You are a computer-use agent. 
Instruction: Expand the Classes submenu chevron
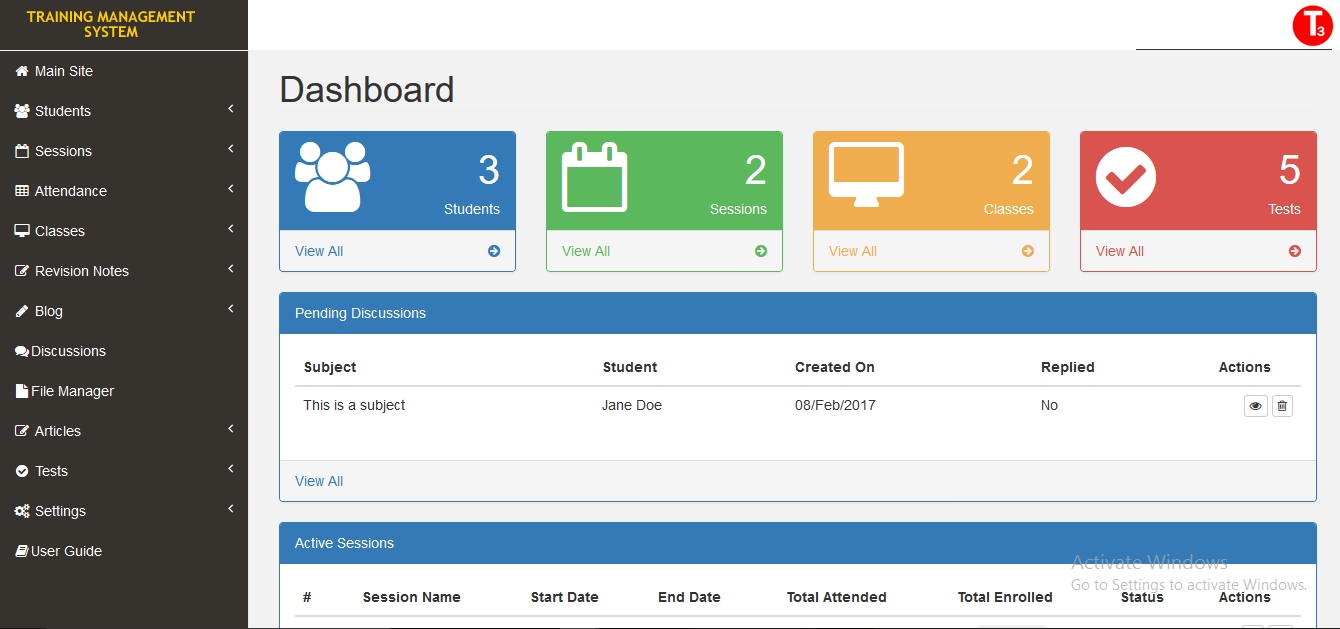coord(231,229)
